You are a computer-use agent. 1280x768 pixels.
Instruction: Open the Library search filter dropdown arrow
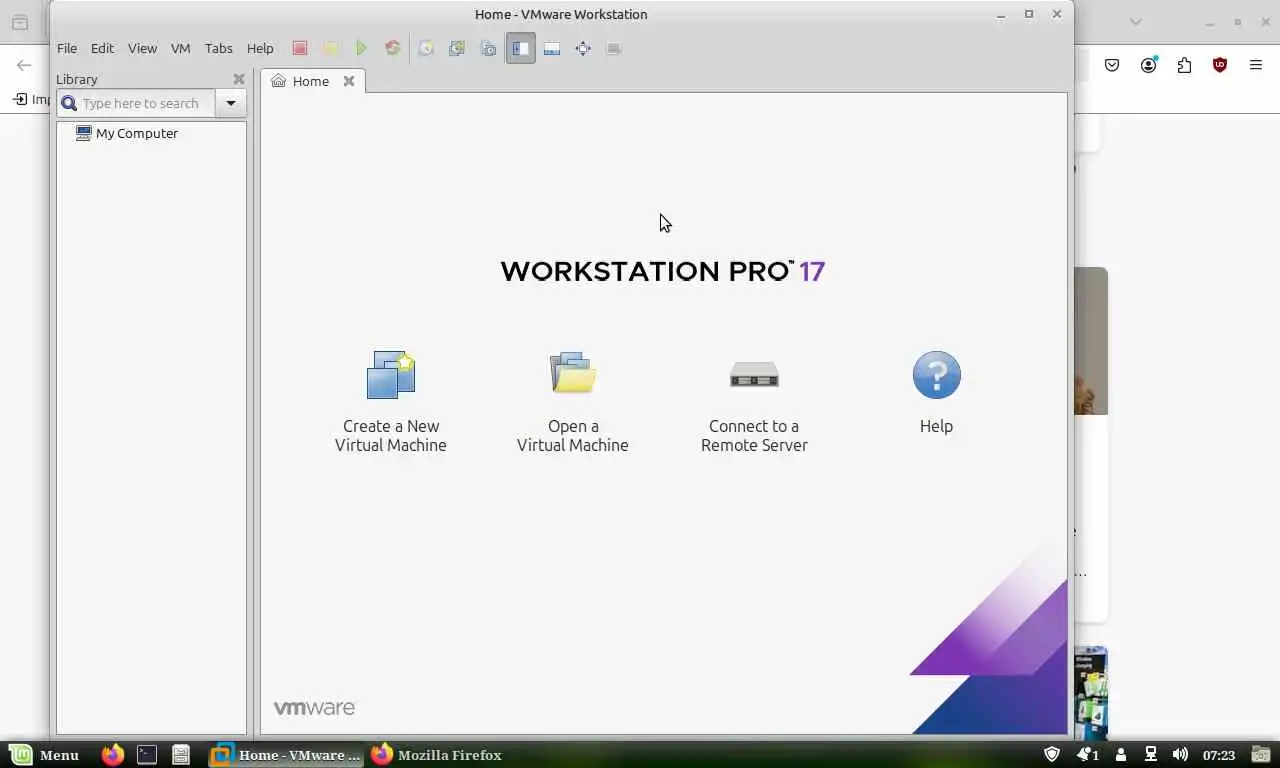tap(231, 103)
